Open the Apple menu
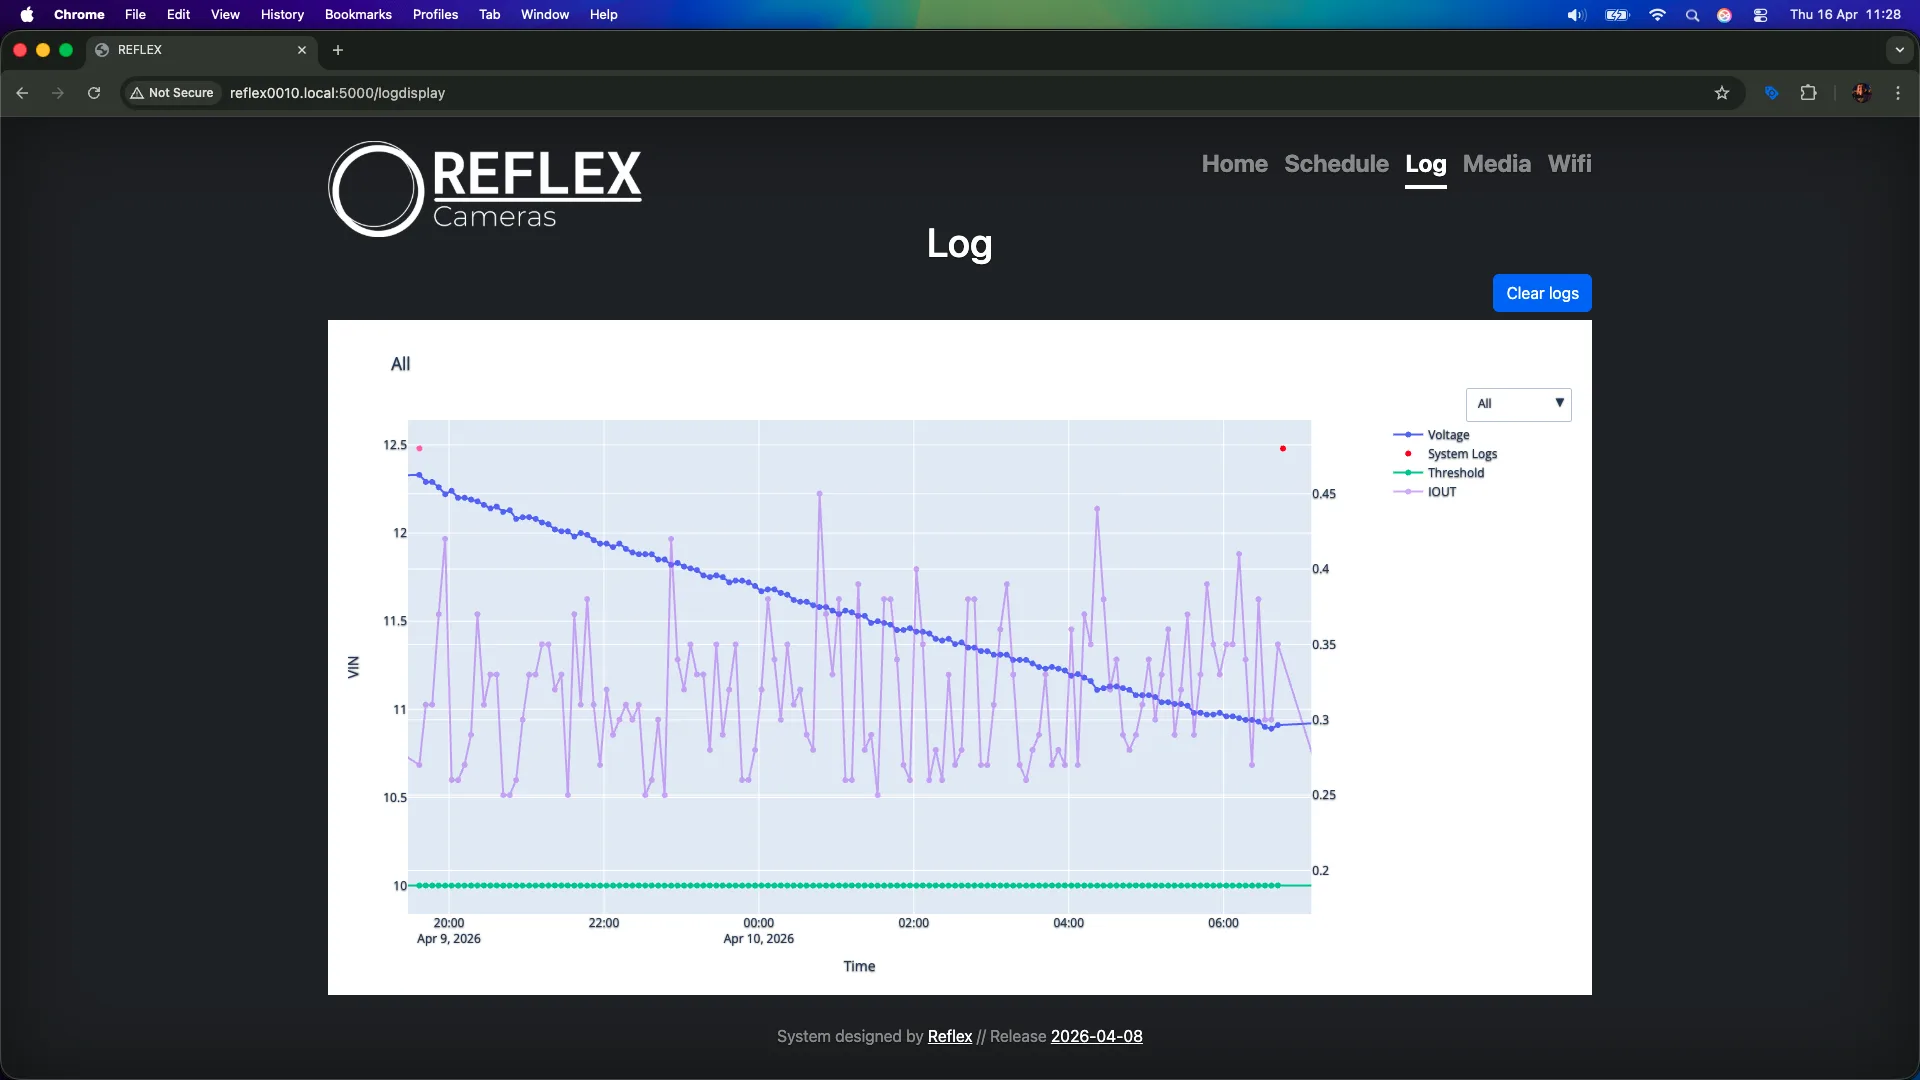The image size is (1920, 1080). click(27, 15)
